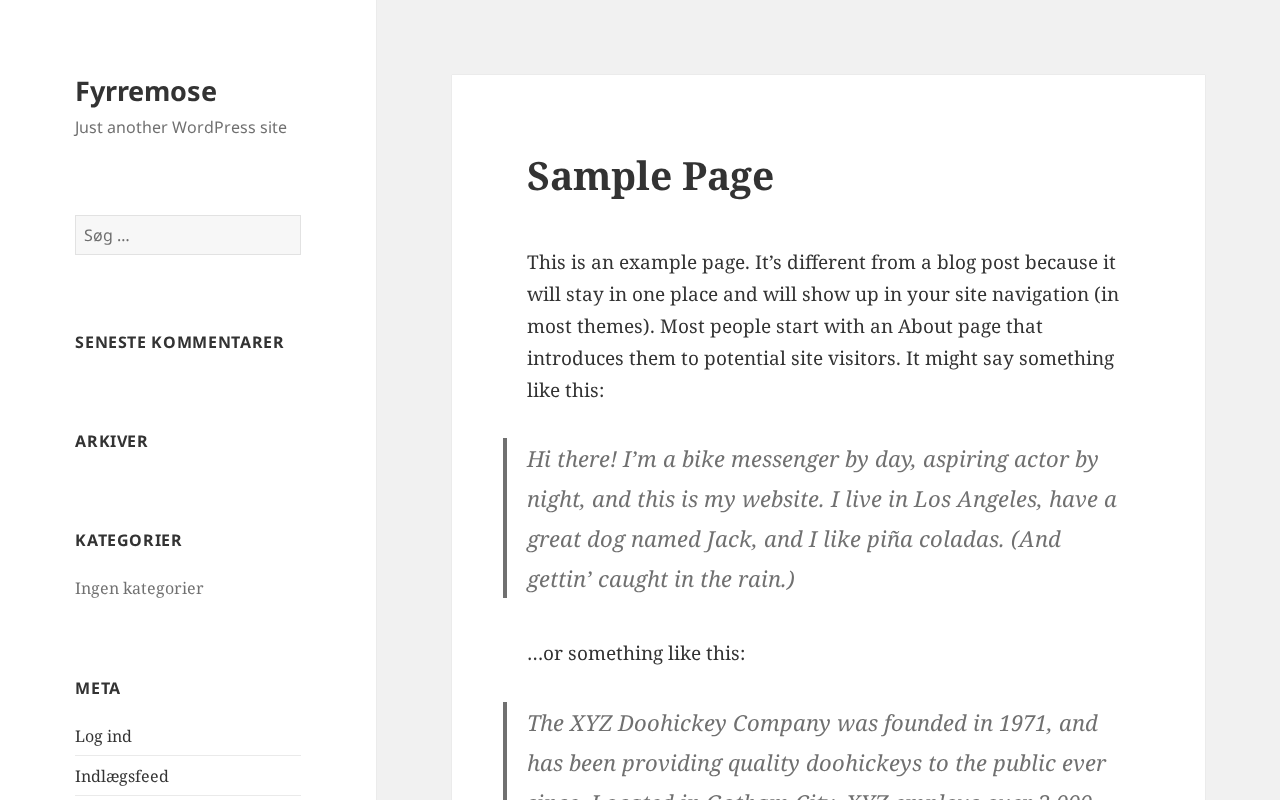Focus the Søg search field
The width and height of the screenshot is (1280, 800).
(x=188, y=235)
